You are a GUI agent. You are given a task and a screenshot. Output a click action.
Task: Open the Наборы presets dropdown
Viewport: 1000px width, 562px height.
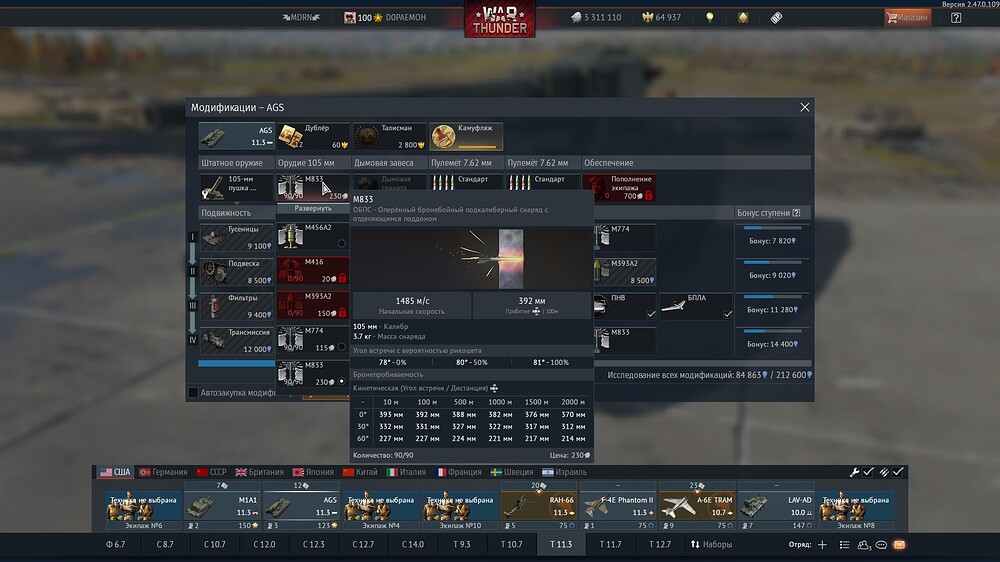tap(711, 544)
